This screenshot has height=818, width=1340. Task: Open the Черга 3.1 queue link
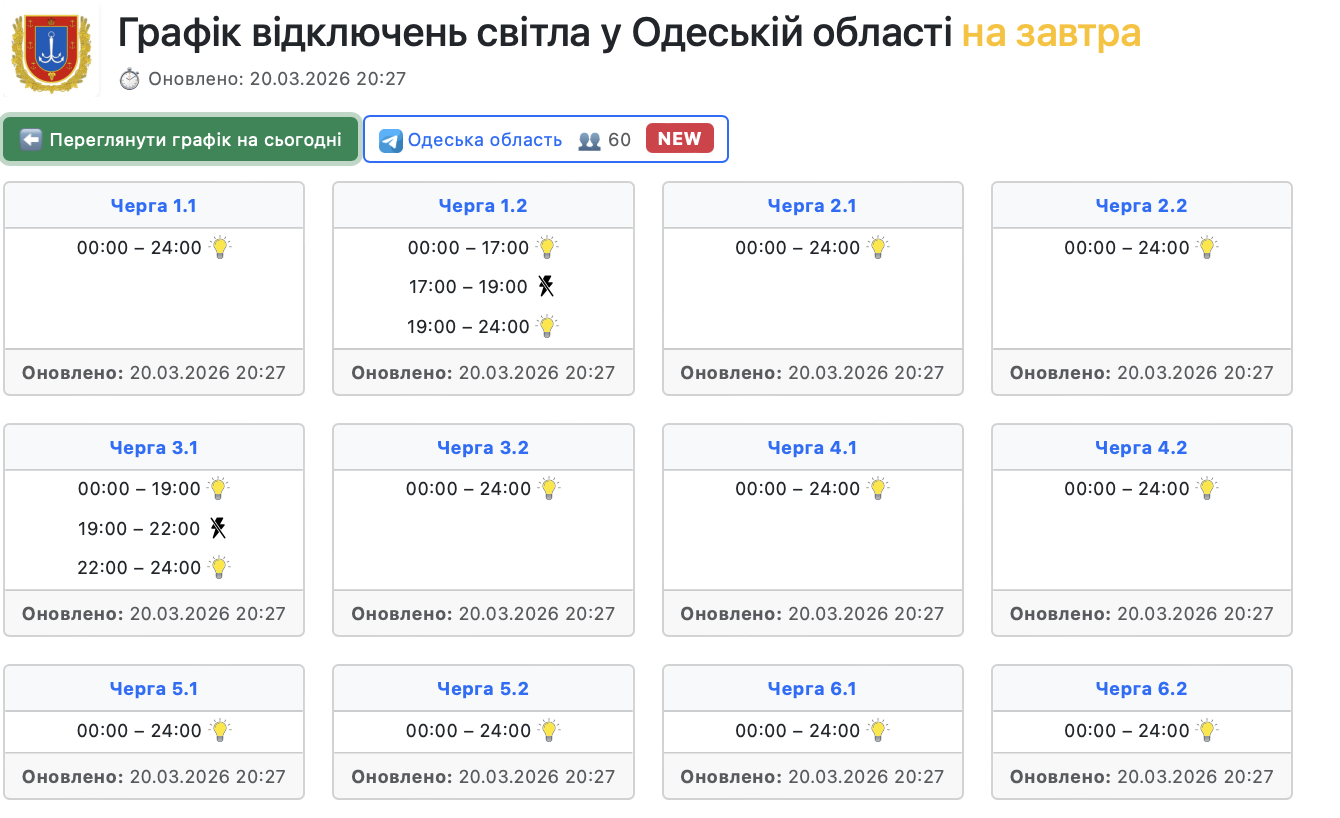click(x=154, y=448)
